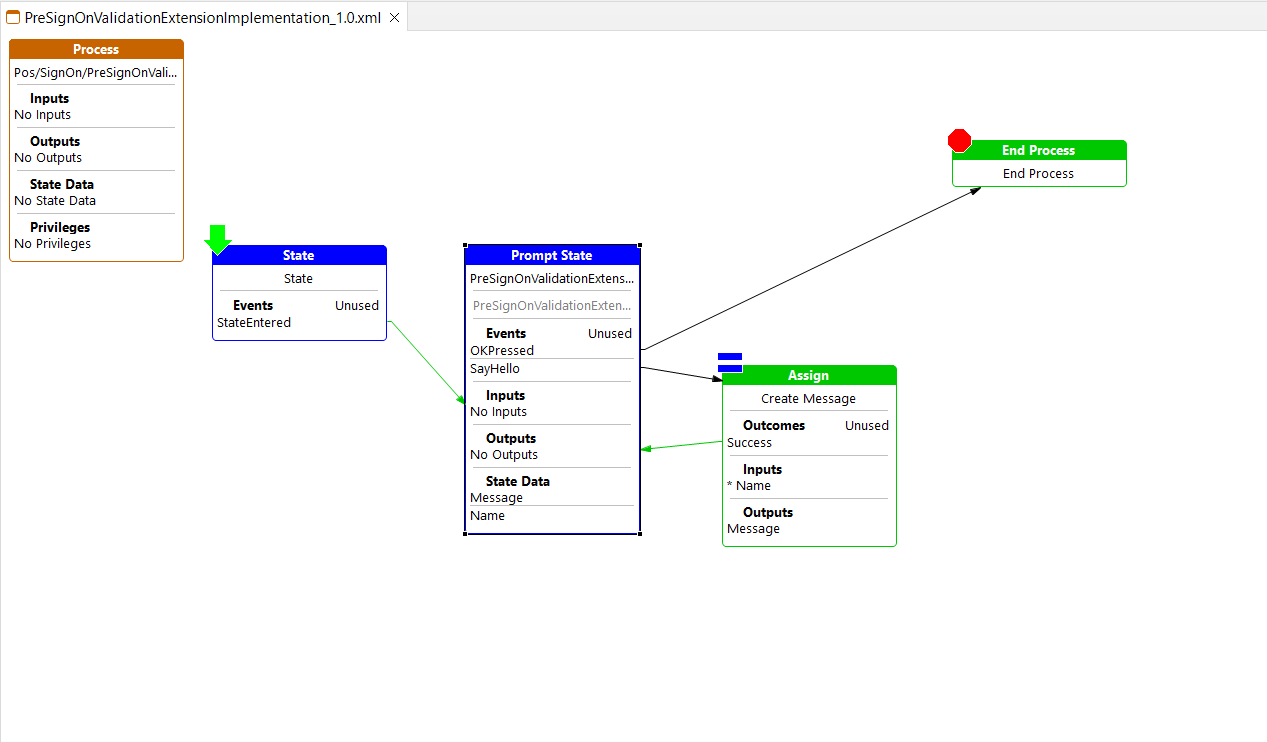This screenshot has height=742, width=1267.
Task: Click the blue equals icon above Assign node
Action: 730,362
